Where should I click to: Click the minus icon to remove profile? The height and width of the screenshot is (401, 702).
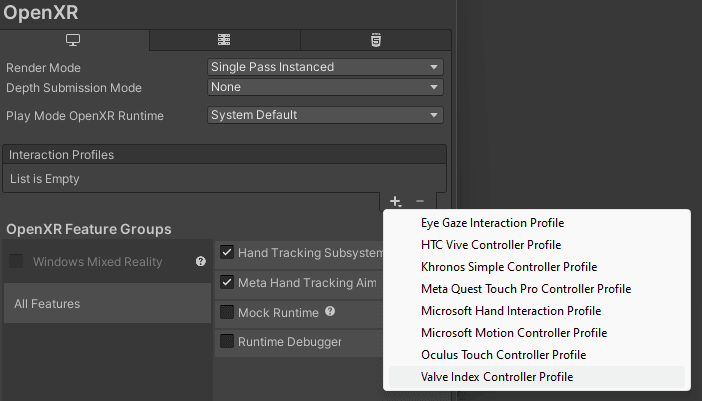[x=420, y=202]
